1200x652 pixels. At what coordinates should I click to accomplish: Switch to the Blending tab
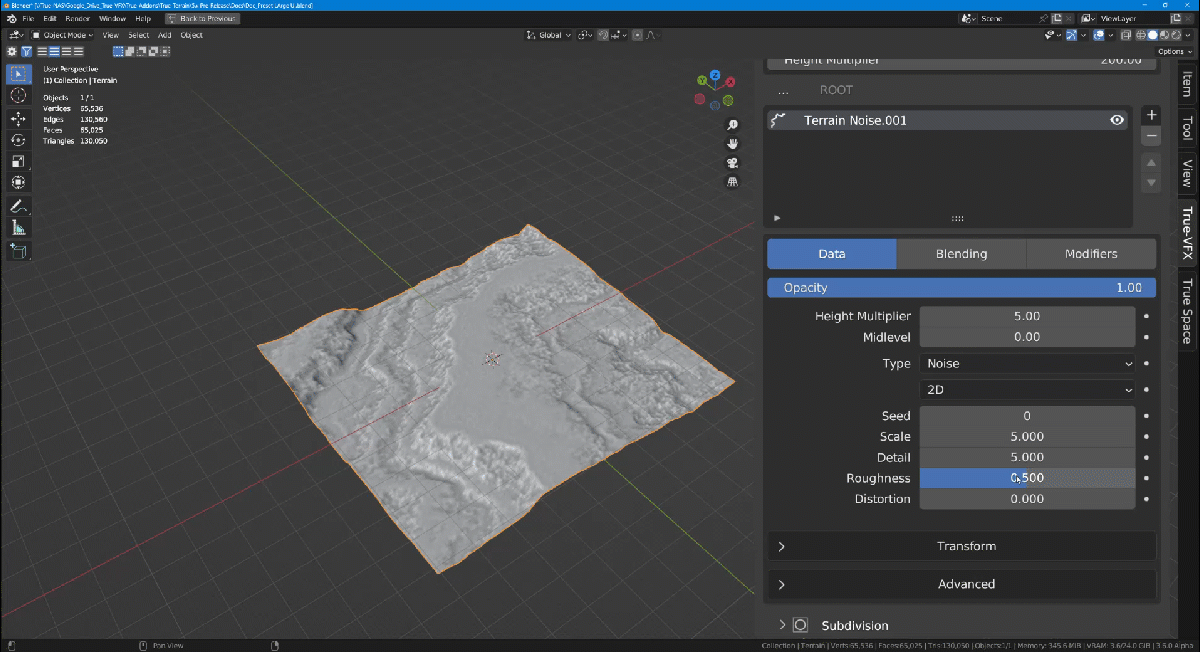click(961, 254)
